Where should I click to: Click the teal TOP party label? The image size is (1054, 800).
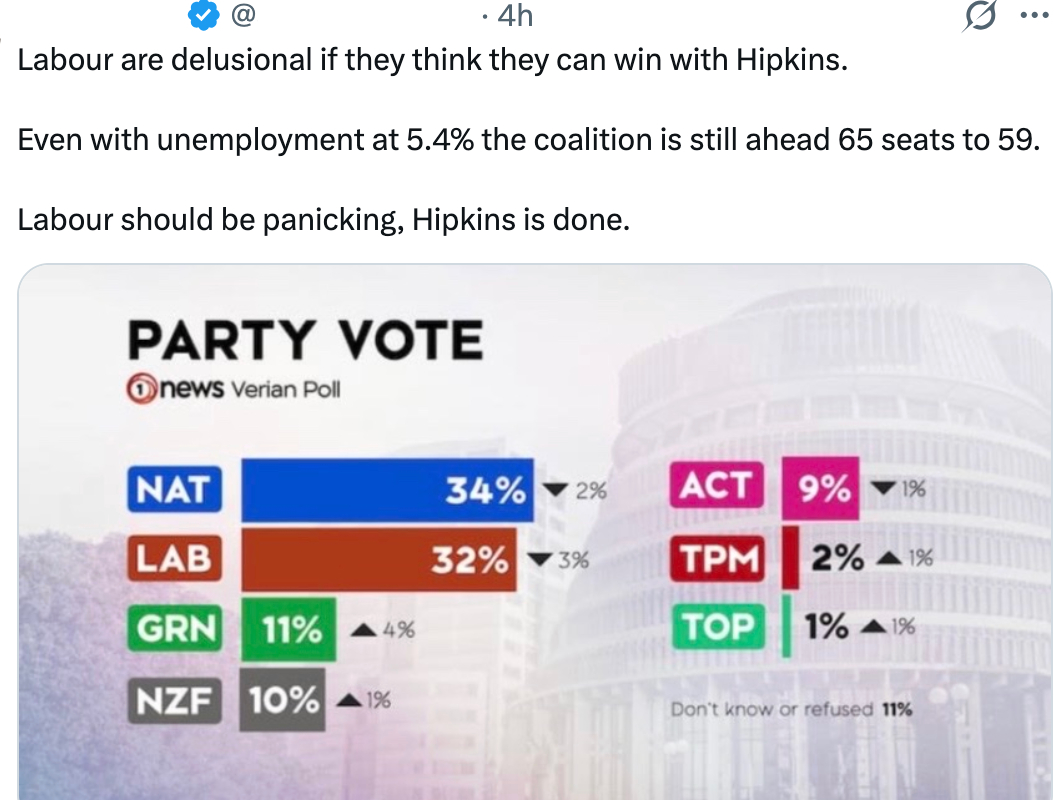(x=717, y=627)
